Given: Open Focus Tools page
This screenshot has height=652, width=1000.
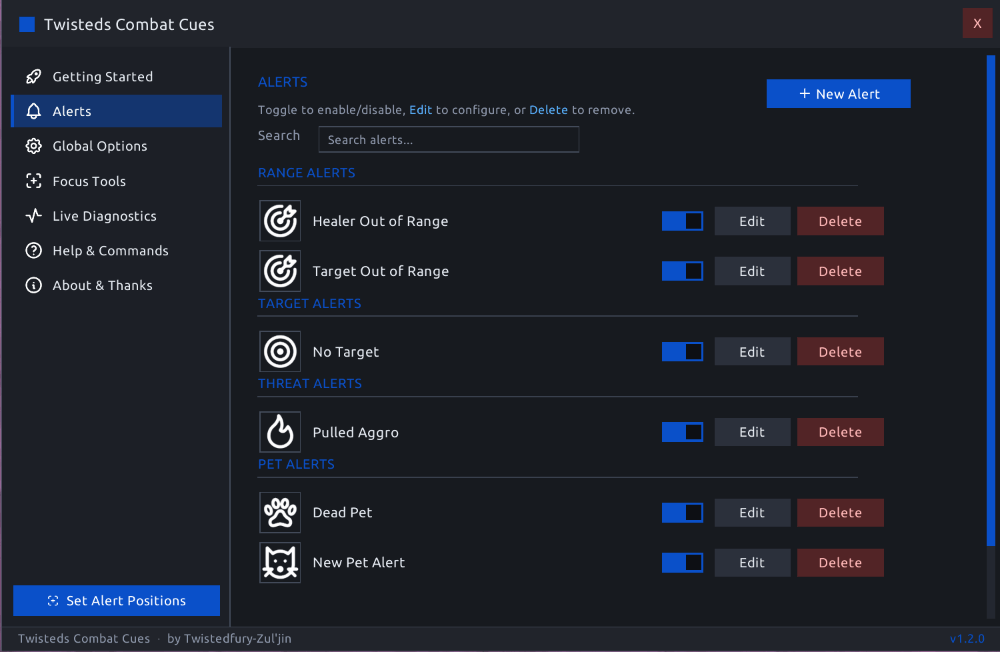Looking at the screenshot, I should (x=117, y=181).
